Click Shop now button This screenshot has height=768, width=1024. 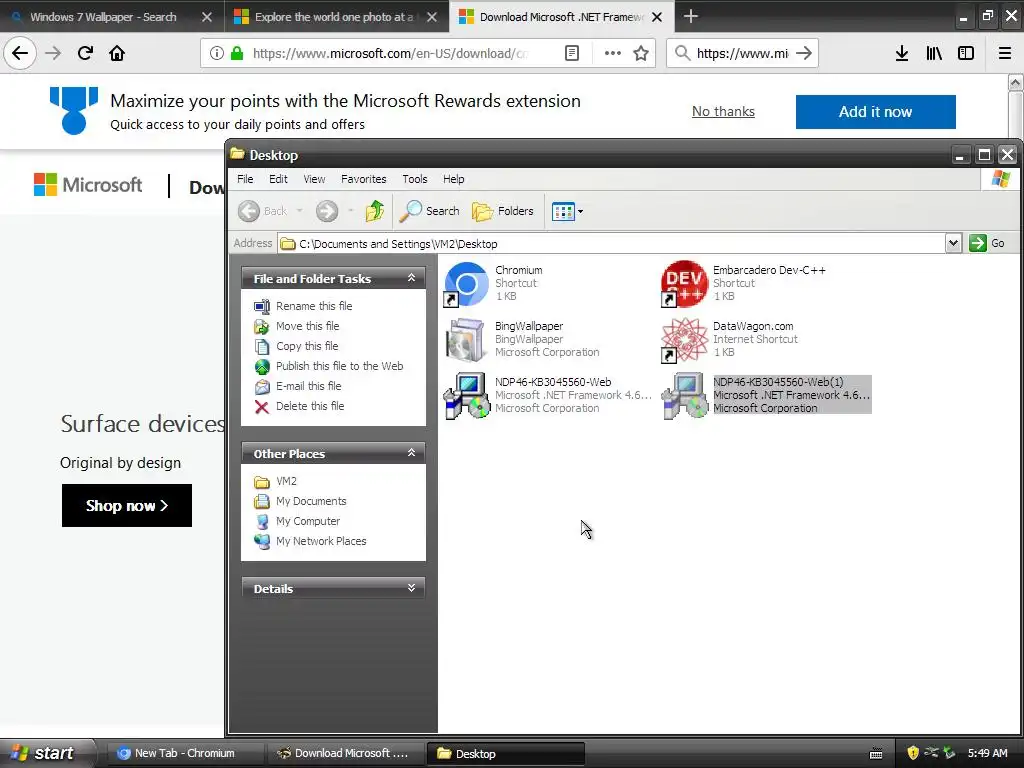coord(127,505)
